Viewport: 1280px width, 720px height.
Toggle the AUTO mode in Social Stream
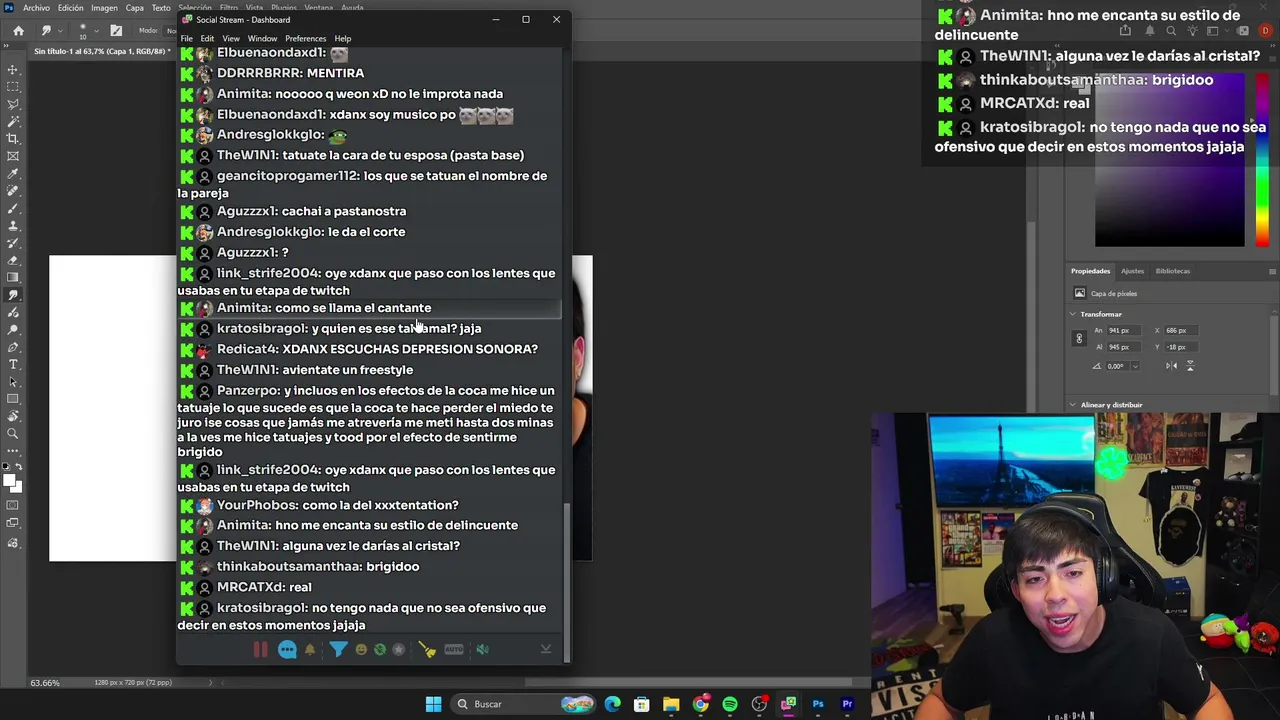(454, 650)
